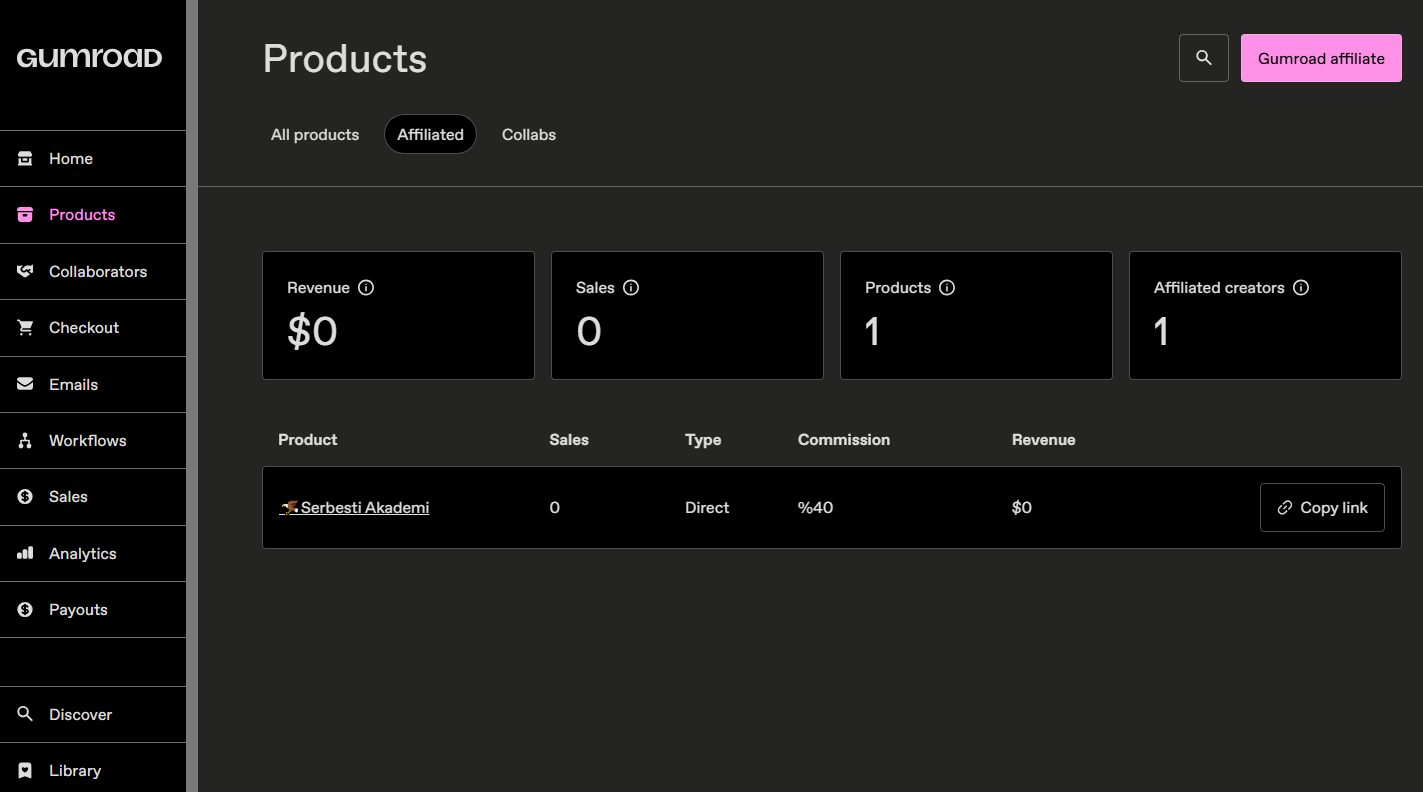The image size is (1423, 792).
Task: Switch to the All products tab
Action: click(x=315, y=134)
